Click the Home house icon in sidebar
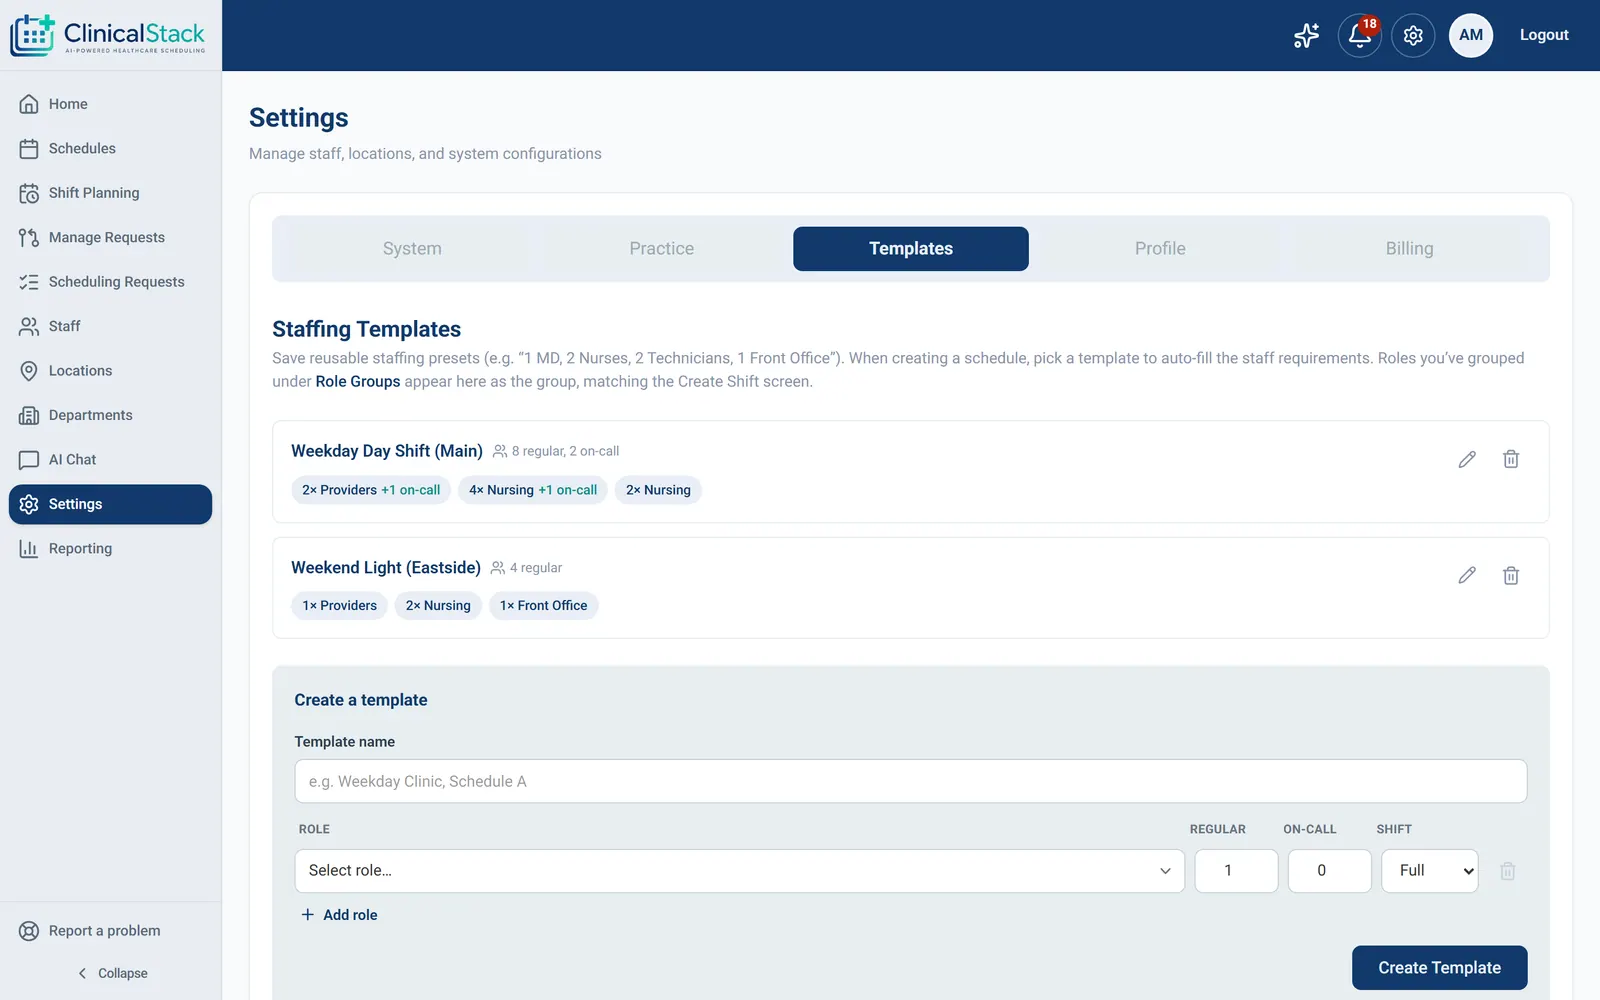The width and height of the screenshot is (1600, 1000). (29, 104)
